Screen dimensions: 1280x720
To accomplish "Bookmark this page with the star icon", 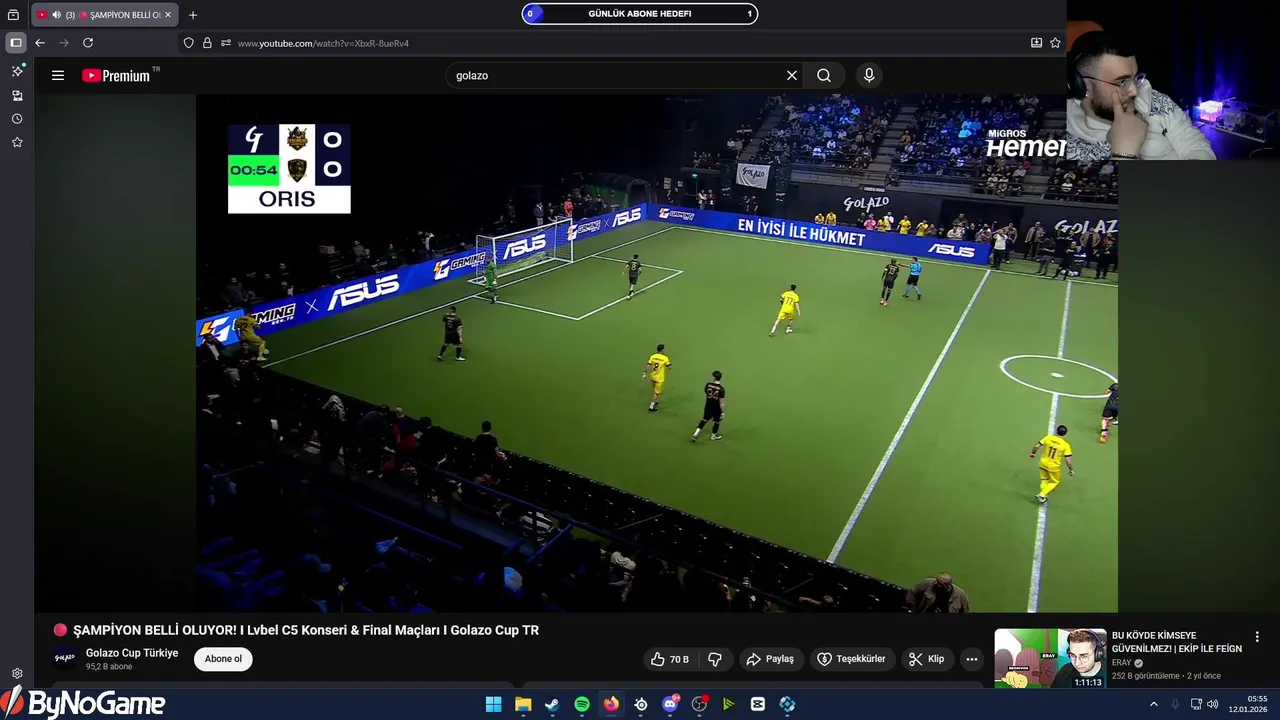I will pos(1055,43).
